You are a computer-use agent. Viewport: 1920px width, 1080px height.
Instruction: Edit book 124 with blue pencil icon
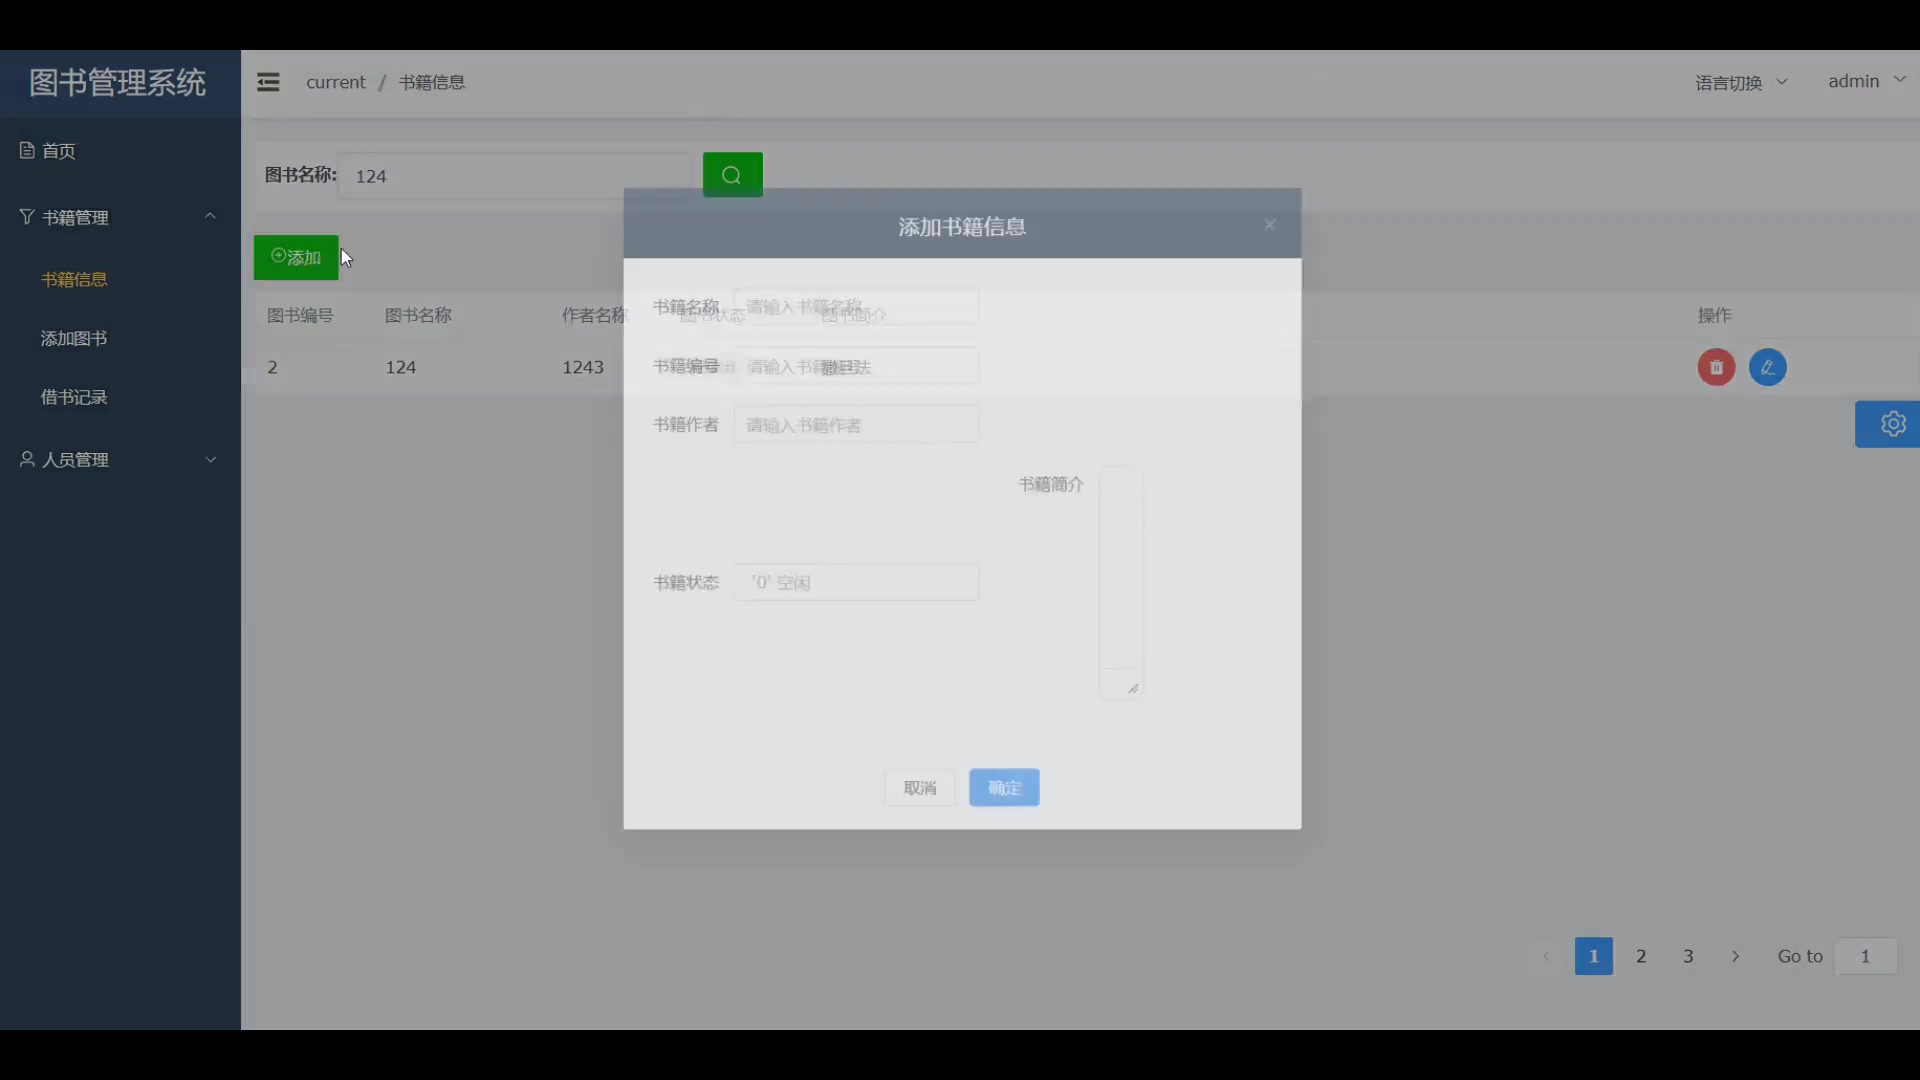coord(1767,367)
